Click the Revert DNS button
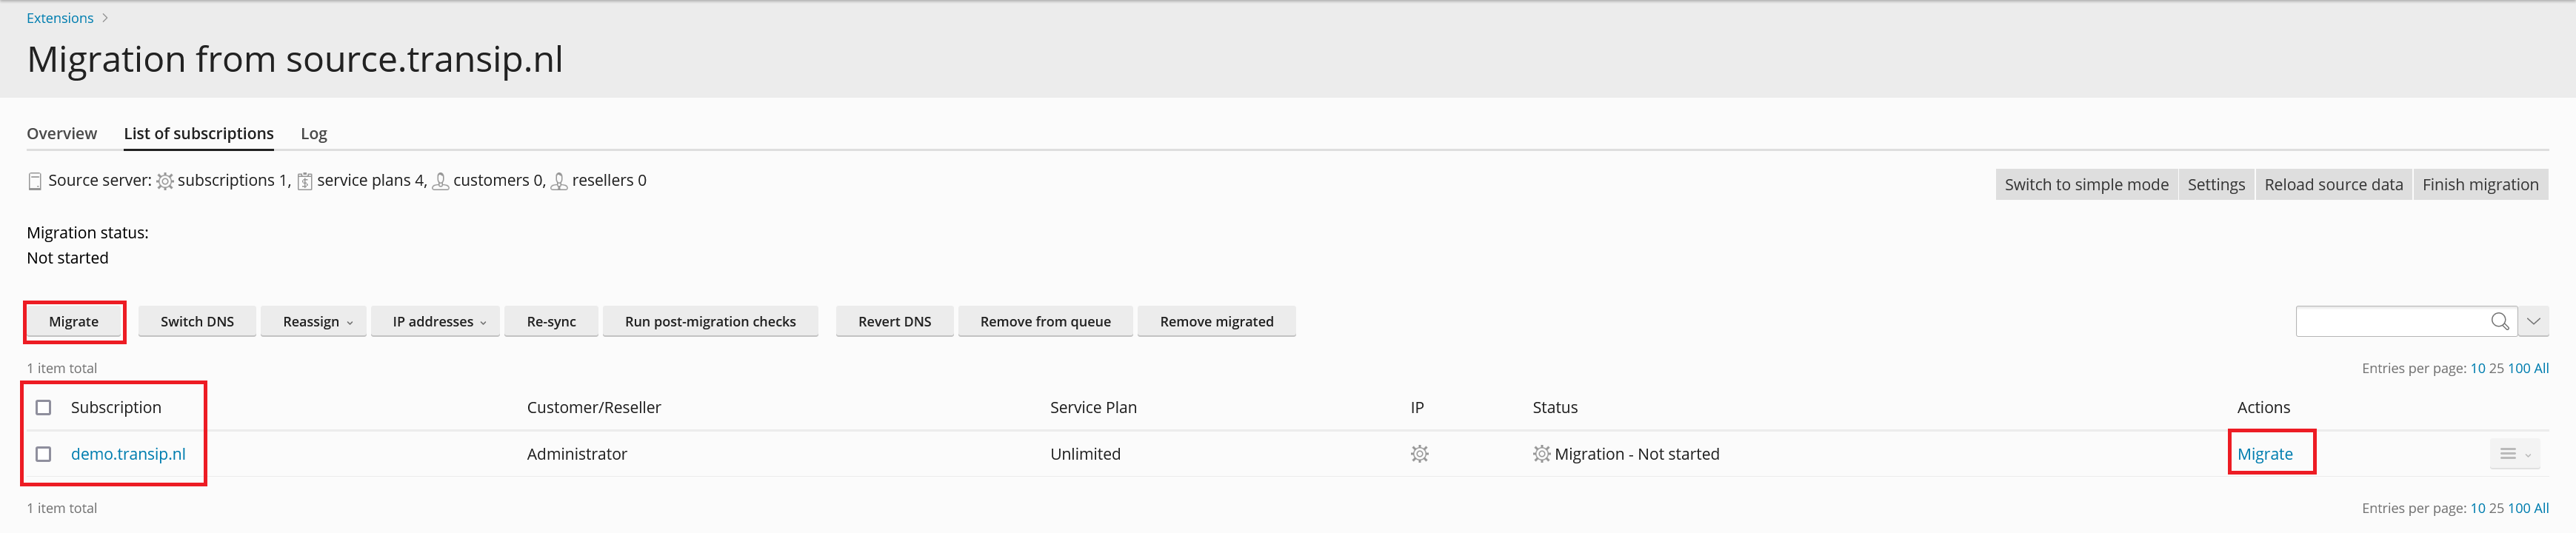Screen dimensions: 2576x533 tap(894, 321)
